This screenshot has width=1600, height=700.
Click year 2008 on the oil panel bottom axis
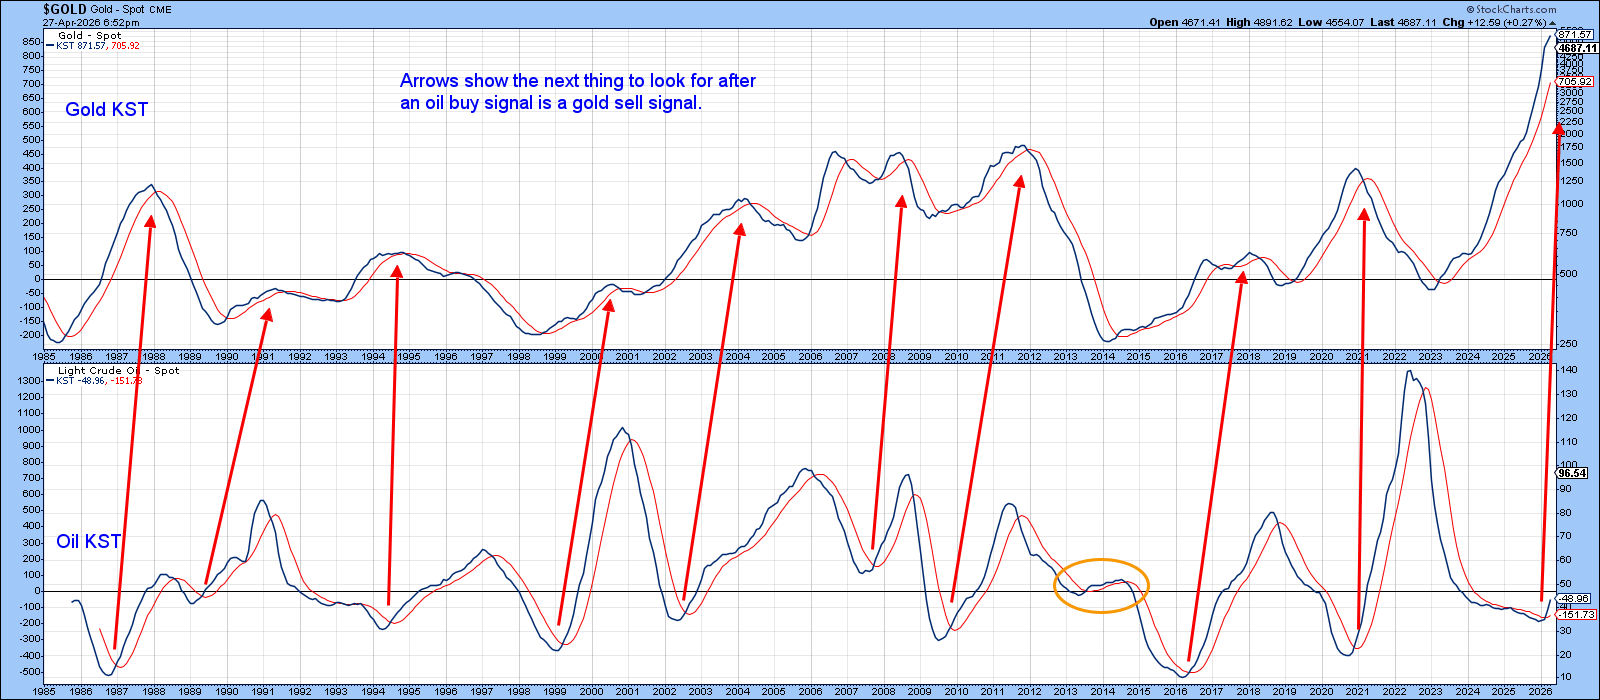tap(883, 691)
